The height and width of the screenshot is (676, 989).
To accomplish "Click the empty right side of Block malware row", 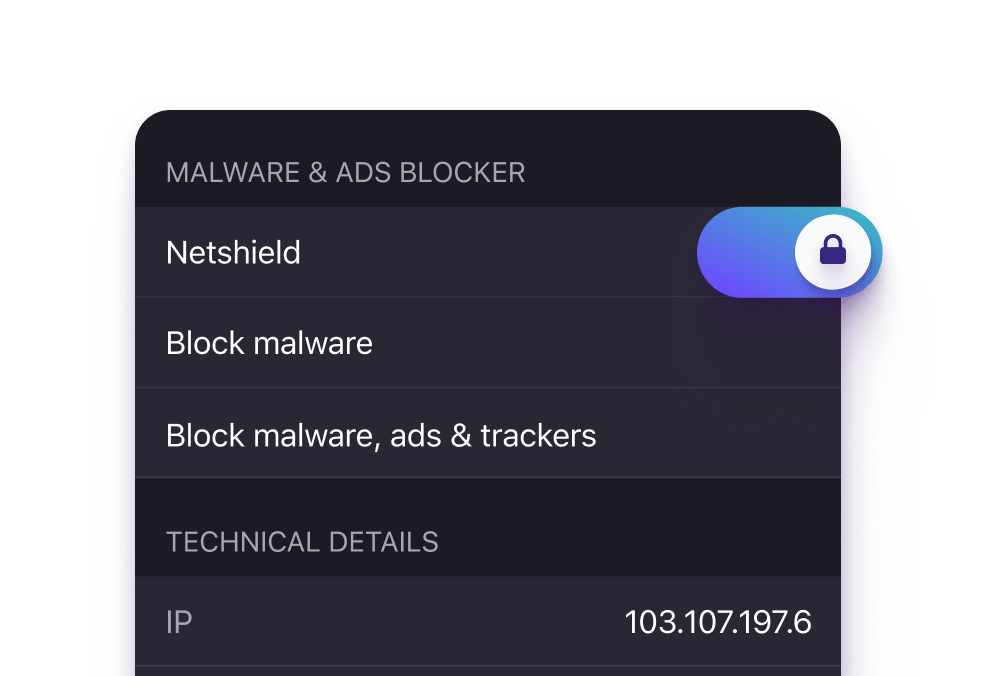I will click(x=650, y=343).
